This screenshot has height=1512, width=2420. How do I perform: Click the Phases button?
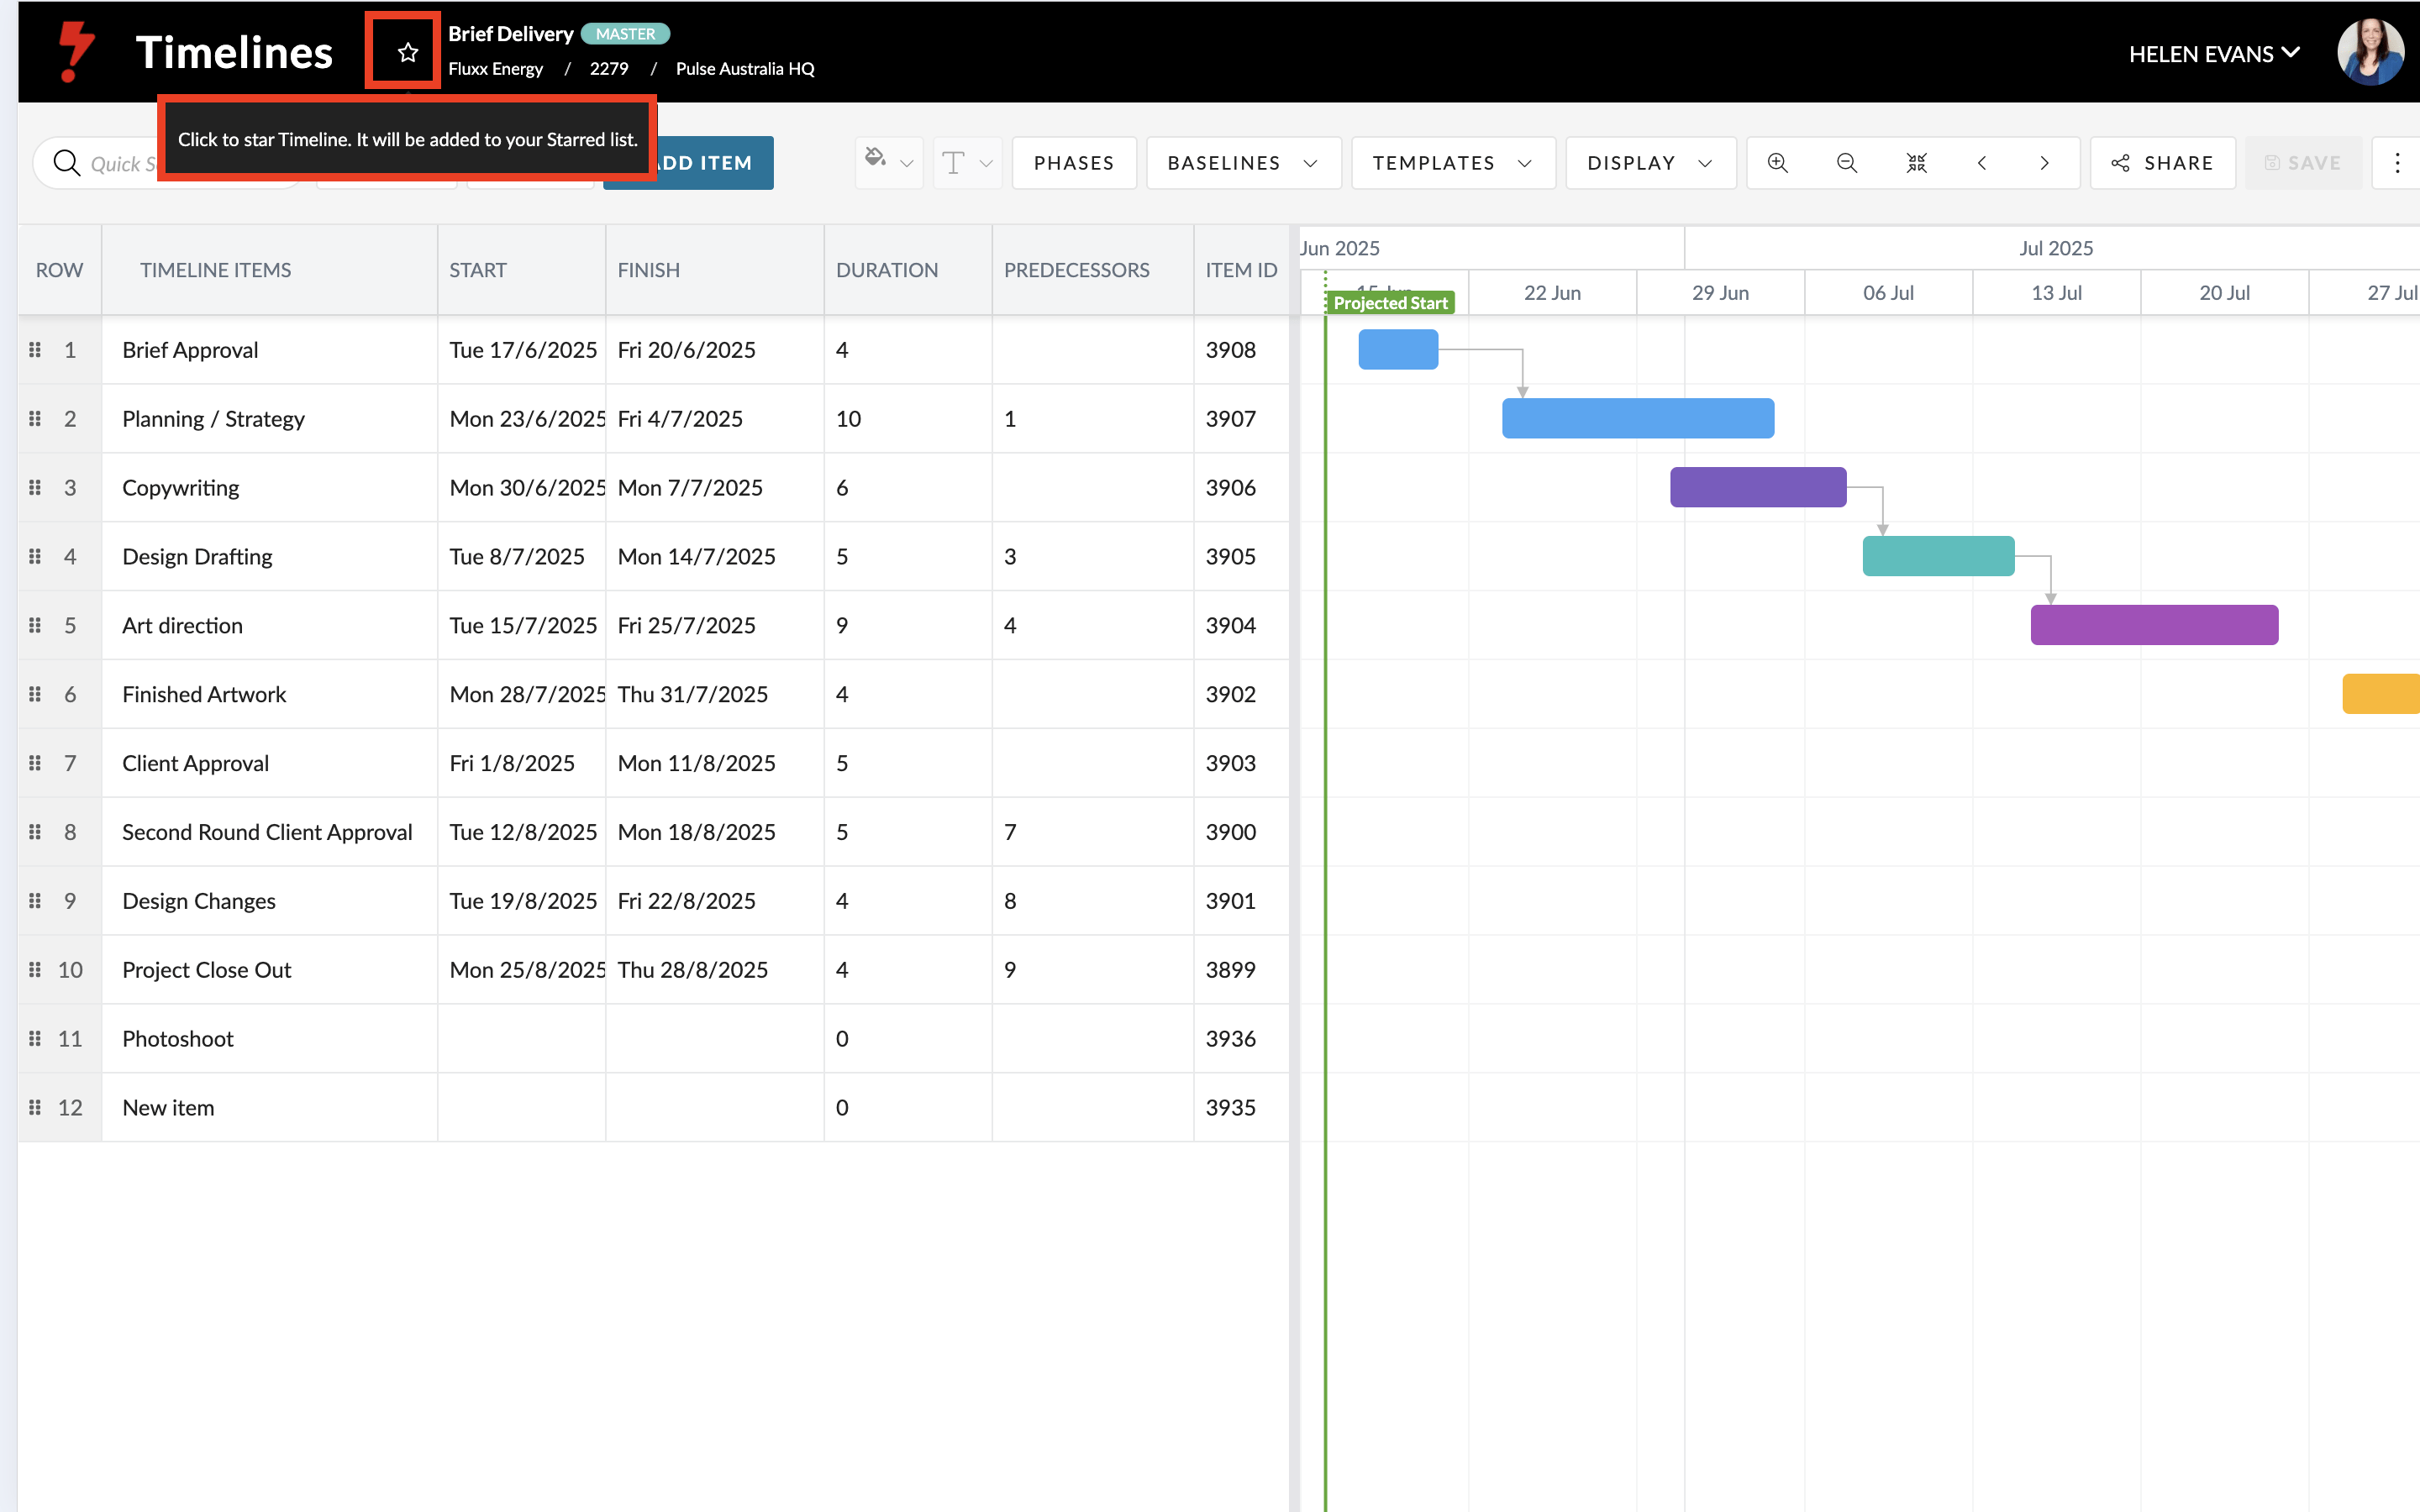1073,163
